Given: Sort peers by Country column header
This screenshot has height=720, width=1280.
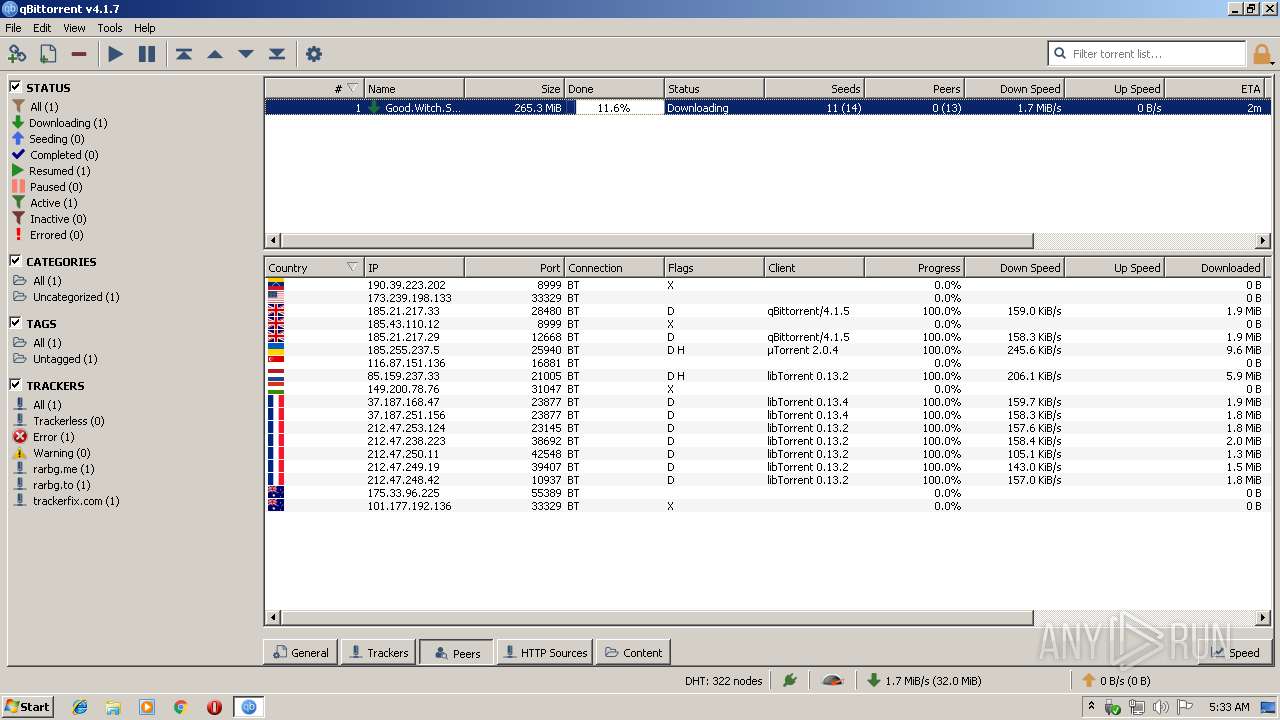Looking at the screenshot, I should coord(314,267).
